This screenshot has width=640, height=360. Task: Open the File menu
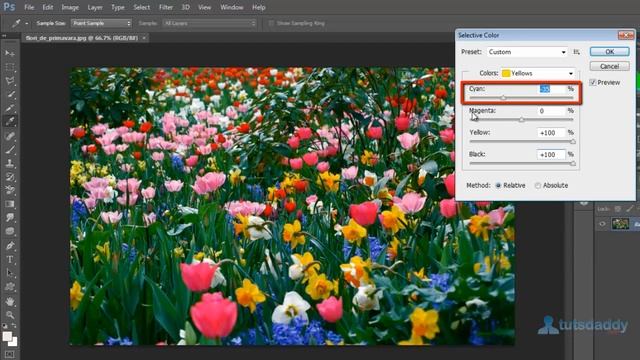pos(29,7)
